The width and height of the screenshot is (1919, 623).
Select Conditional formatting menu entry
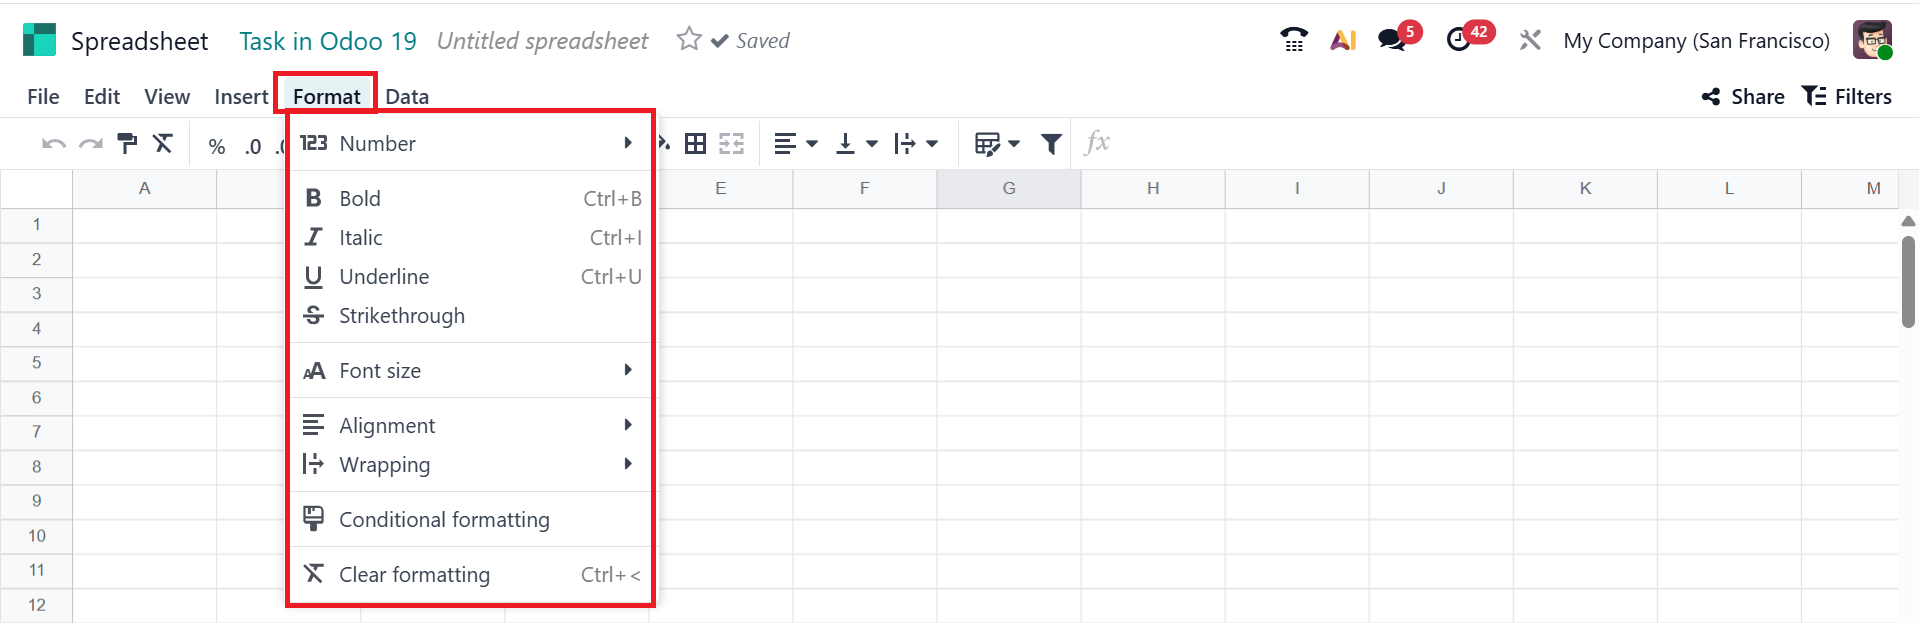471,519
